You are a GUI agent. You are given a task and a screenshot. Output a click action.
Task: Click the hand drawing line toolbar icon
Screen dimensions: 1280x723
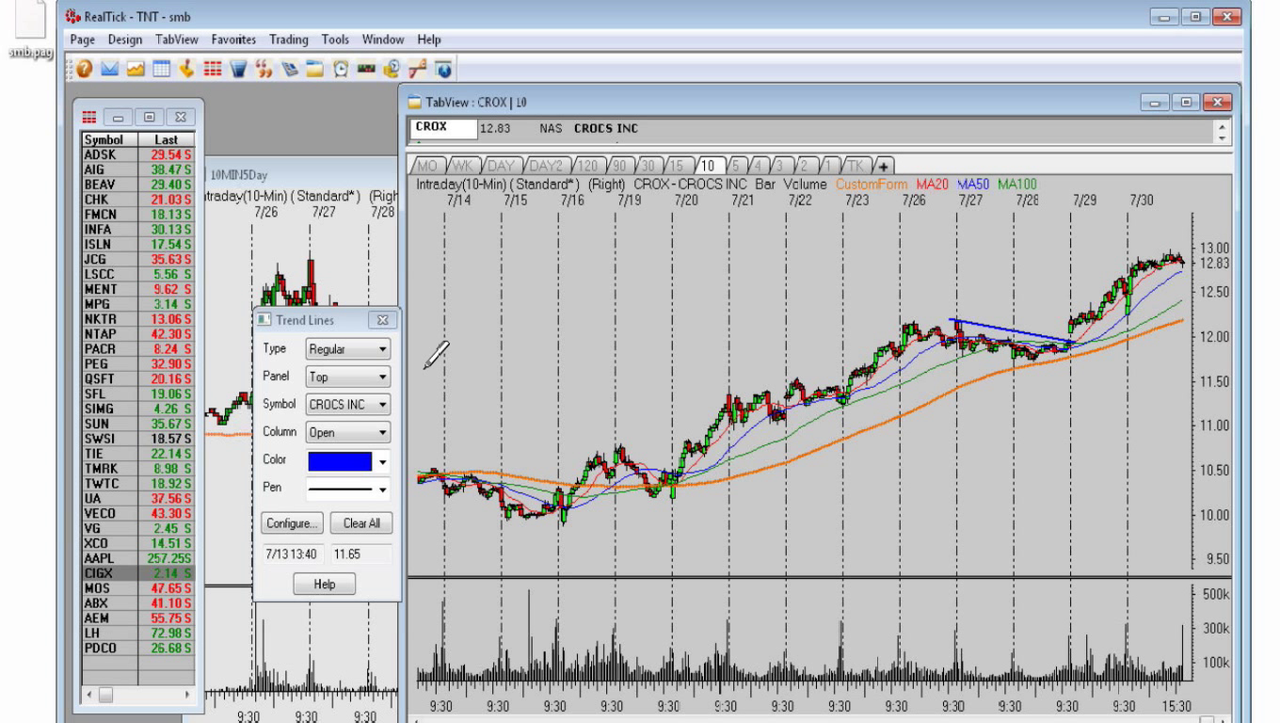pos(418,69)
